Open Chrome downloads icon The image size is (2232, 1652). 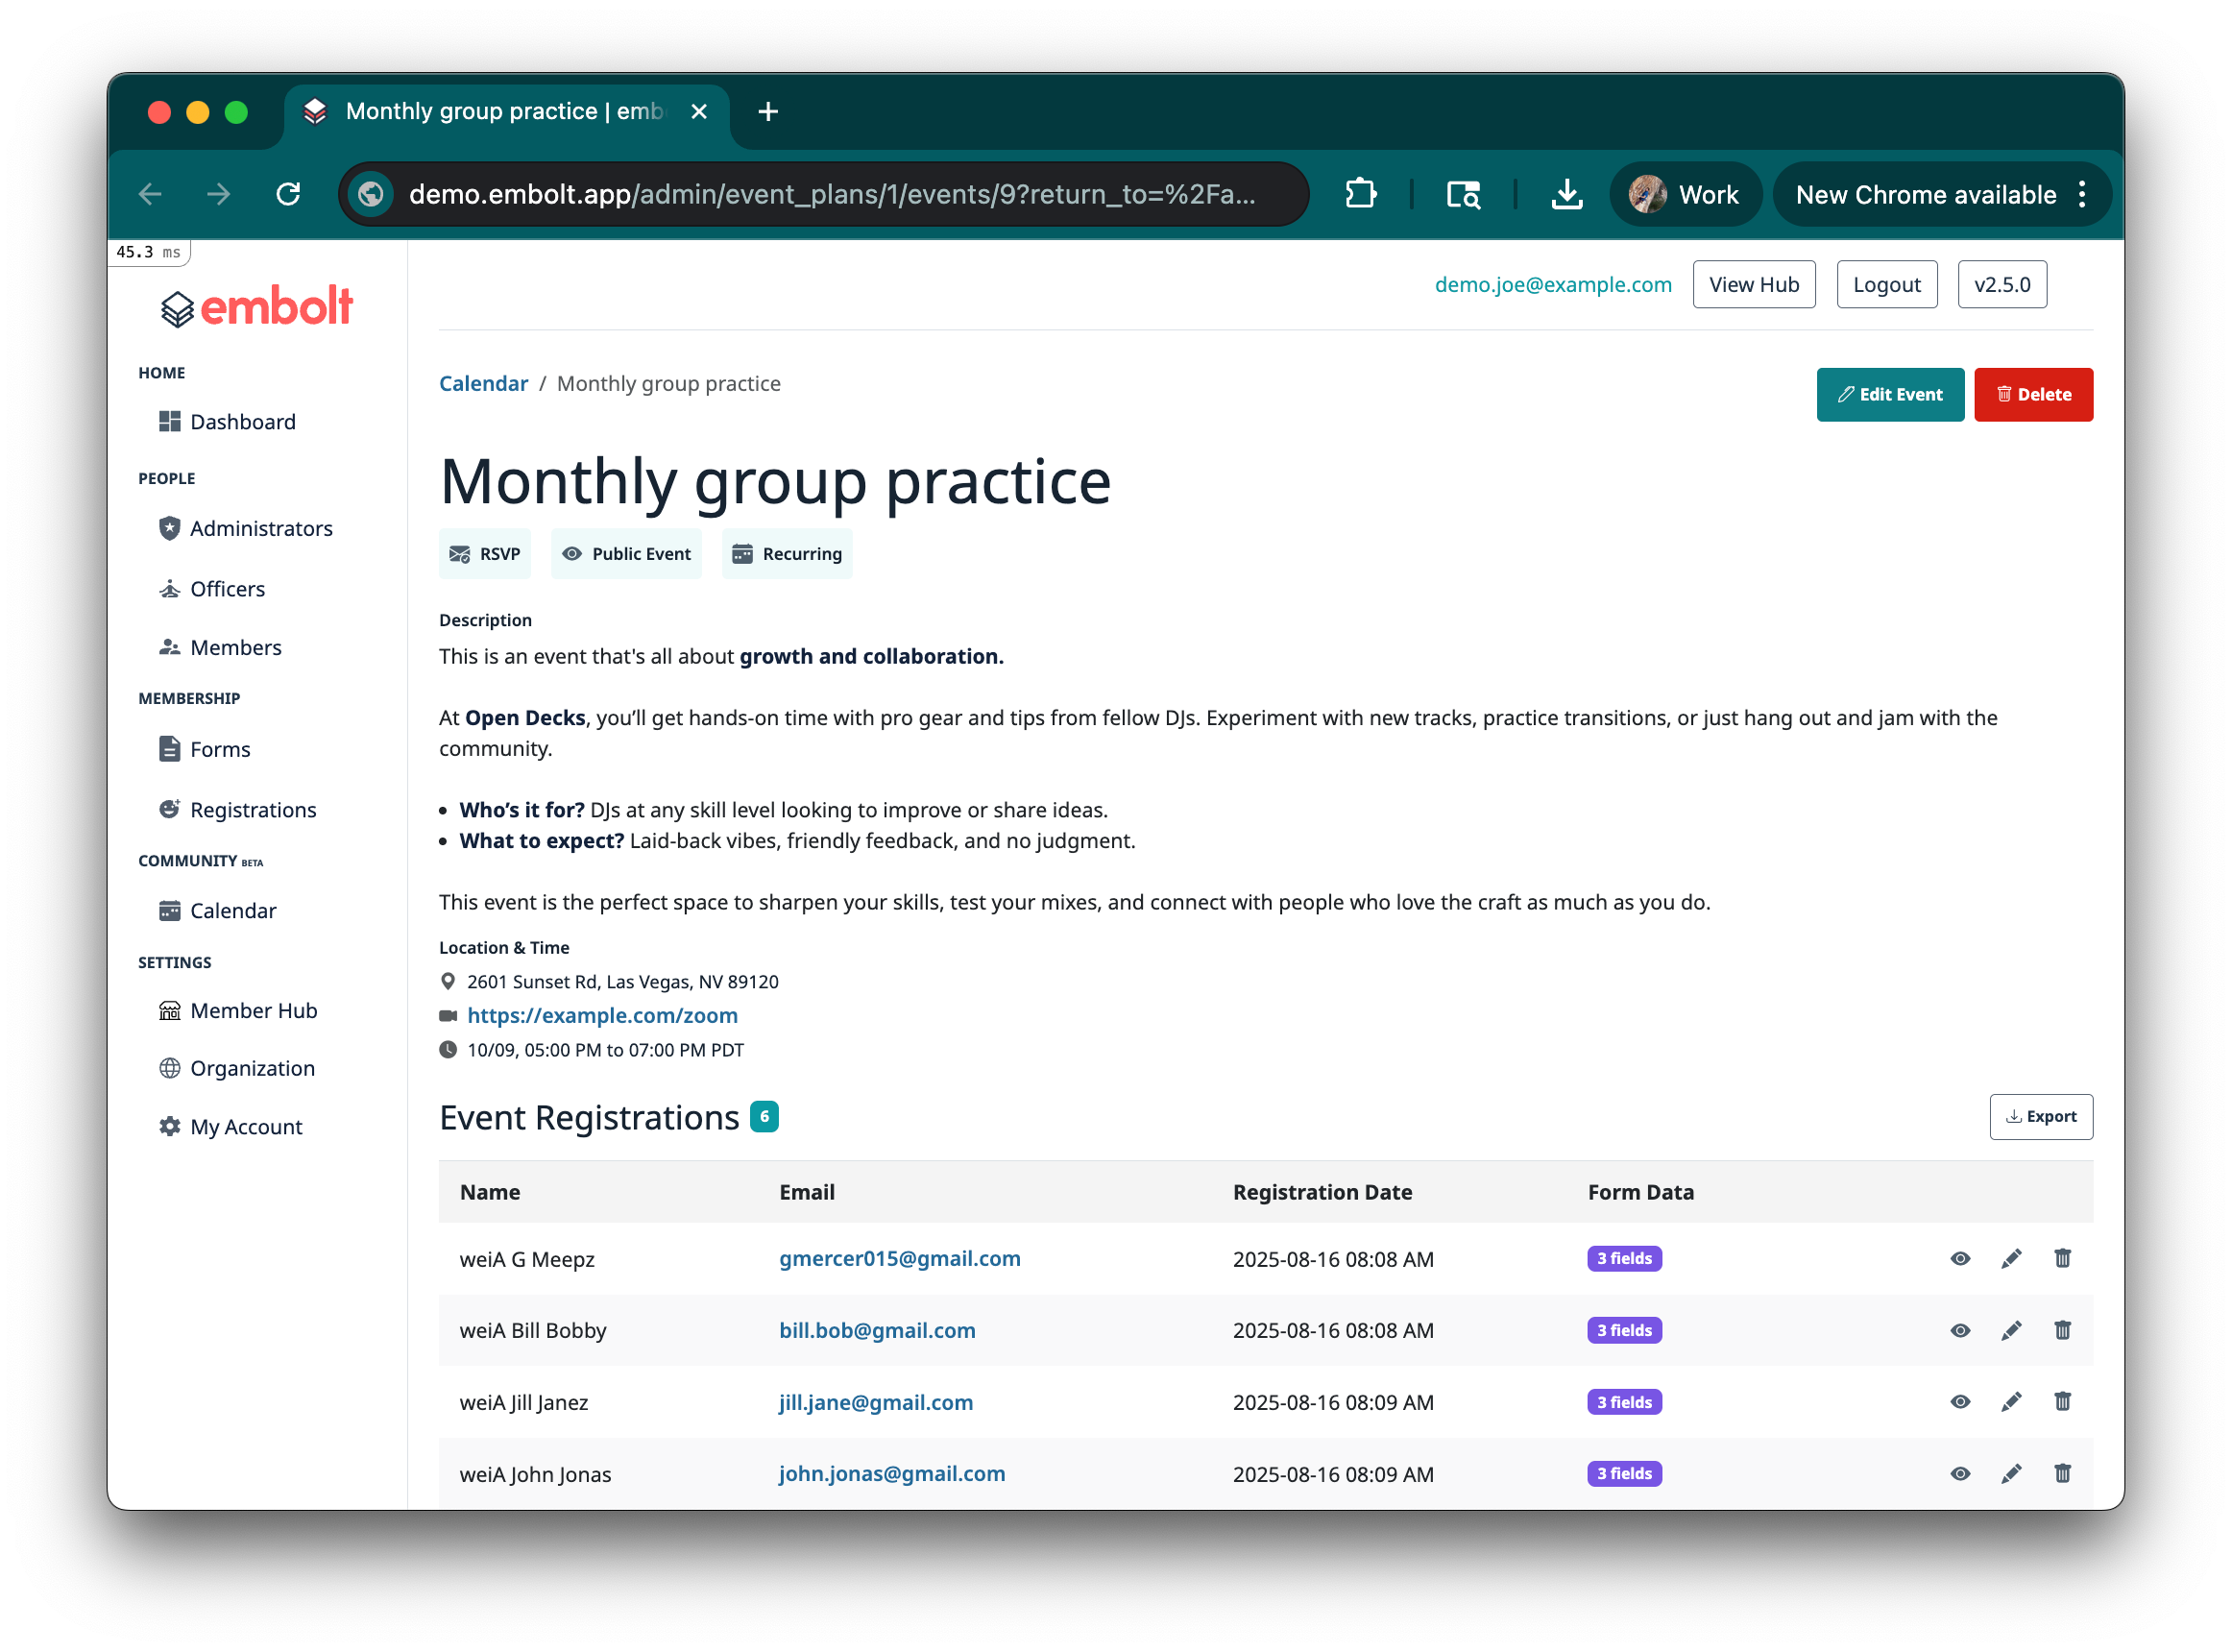pos(1566,194)
